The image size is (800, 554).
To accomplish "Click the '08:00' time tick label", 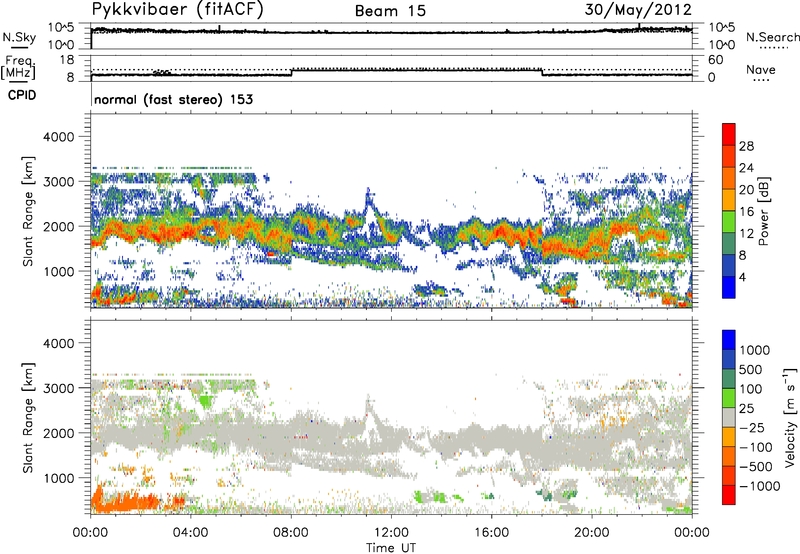I will (291, 533).
